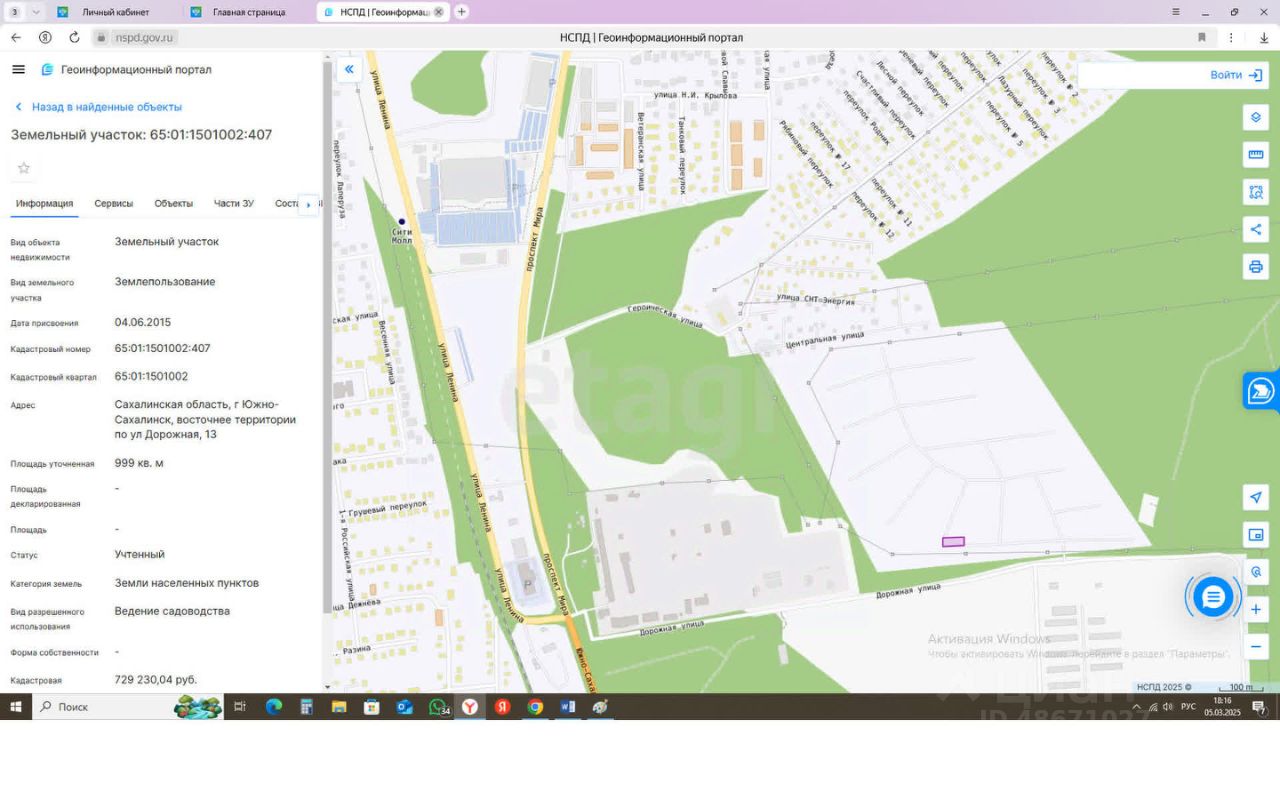Viewport: 1280px width, 800px height.
Task: Select the ruler measurement tool
Action: pyautogui.click(x=1256, y=155)
